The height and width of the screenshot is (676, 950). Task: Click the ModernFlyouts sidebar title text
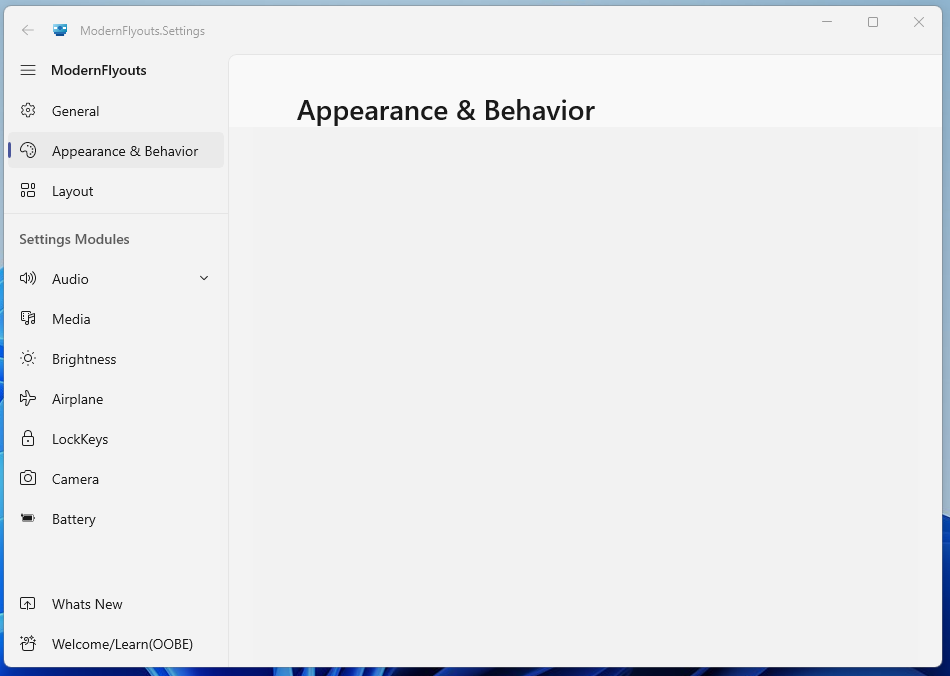click(x=99, y=70)
